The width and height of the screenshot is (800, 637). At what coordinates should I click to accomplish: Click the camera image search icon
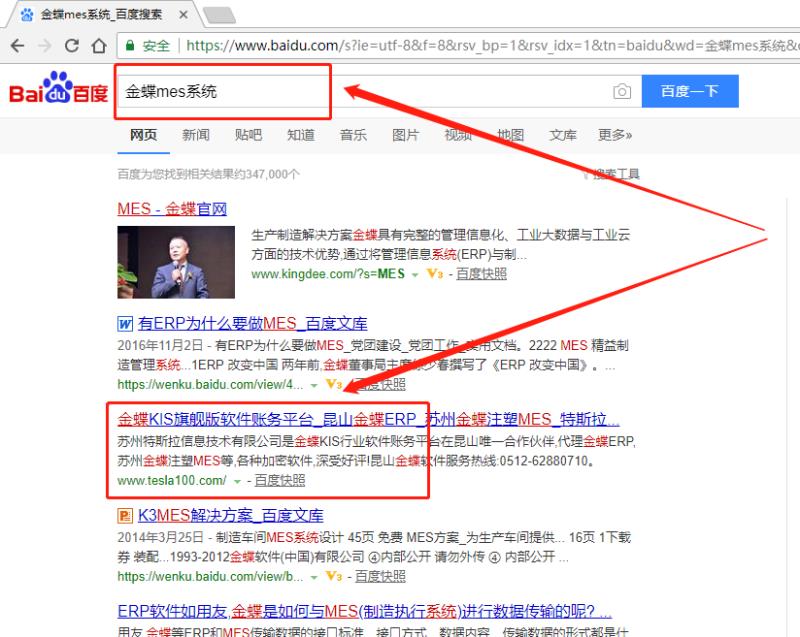coord(622,91)
